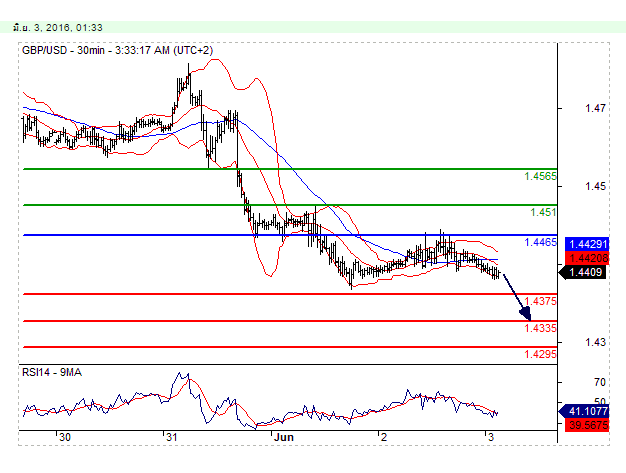Click the RSI value tag 41.1077

[584, 411]
